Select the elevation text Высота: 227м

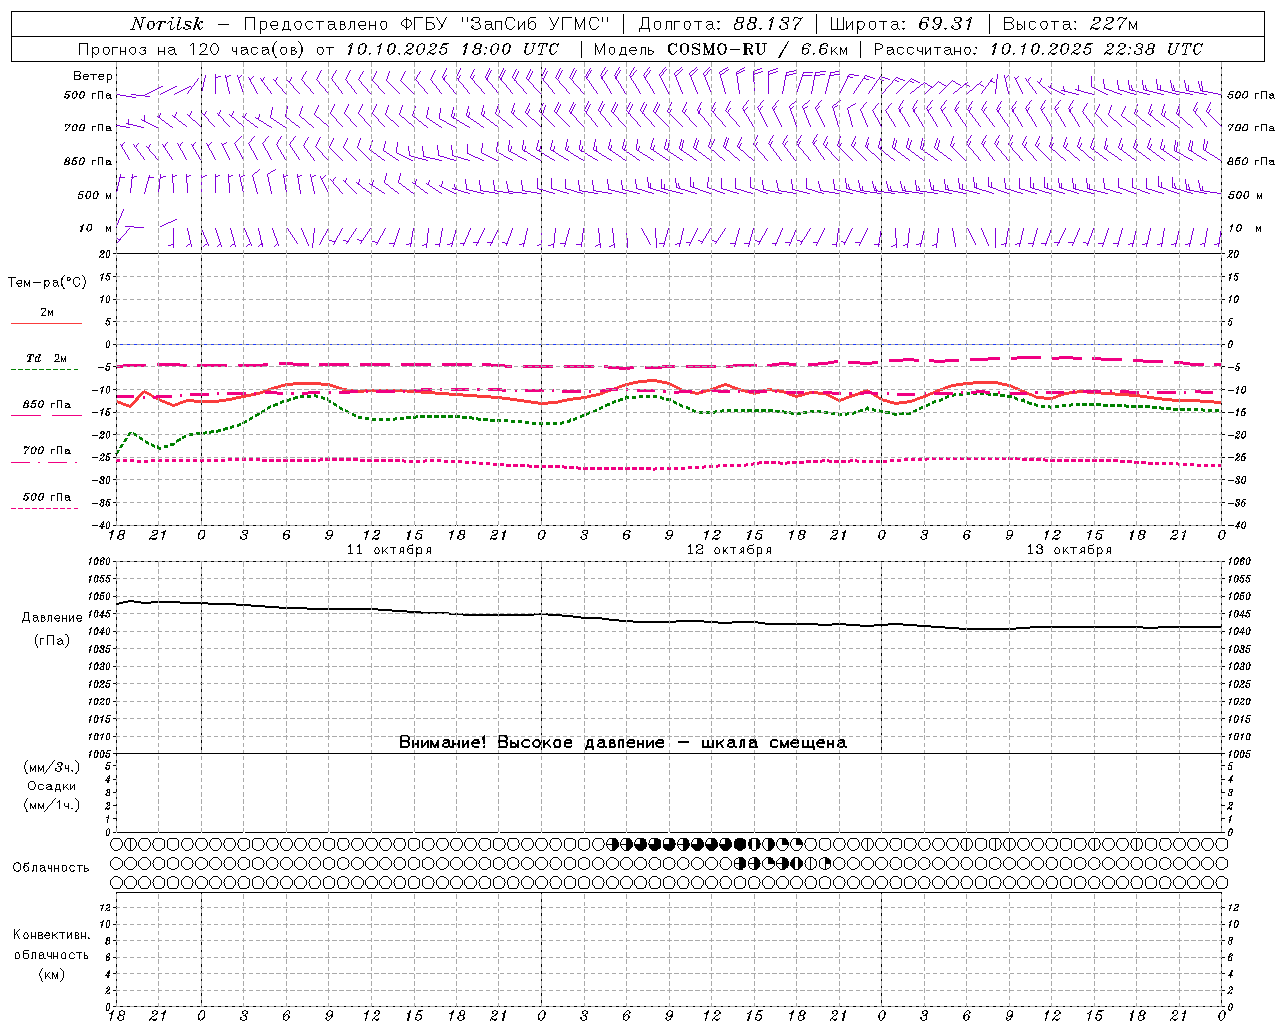(1069, 24)
